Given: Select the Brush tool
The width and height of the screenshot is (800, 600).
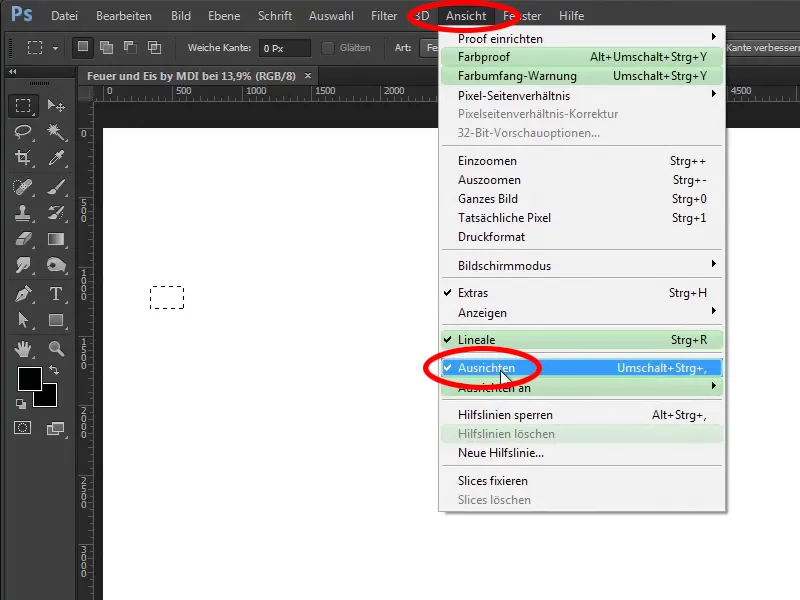Looking at the screenshot, I should coord(56,187).
